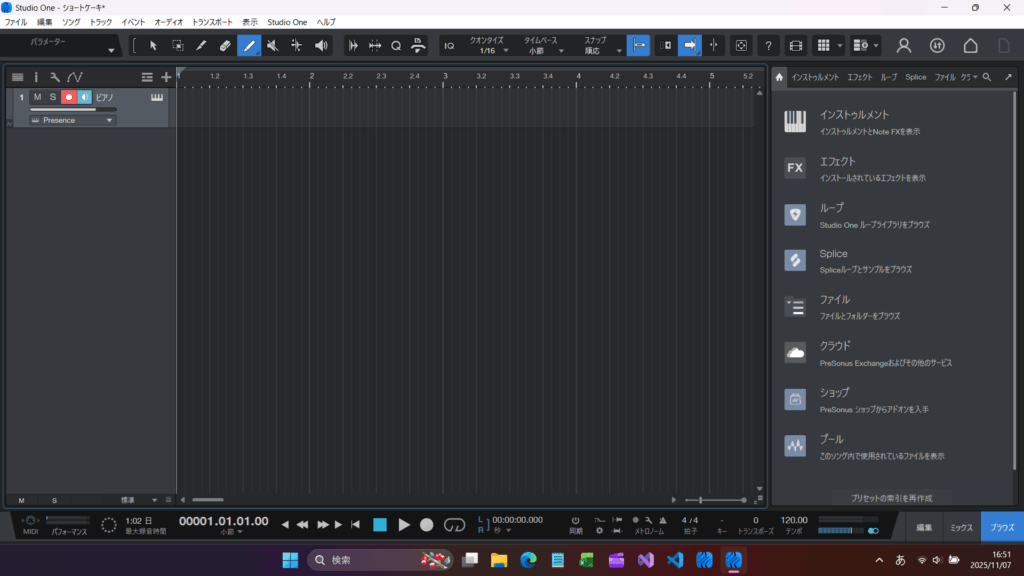Screen dimensions: 1024x576
Task: Switch to the エフェクト browser tab
Action: 859,77
